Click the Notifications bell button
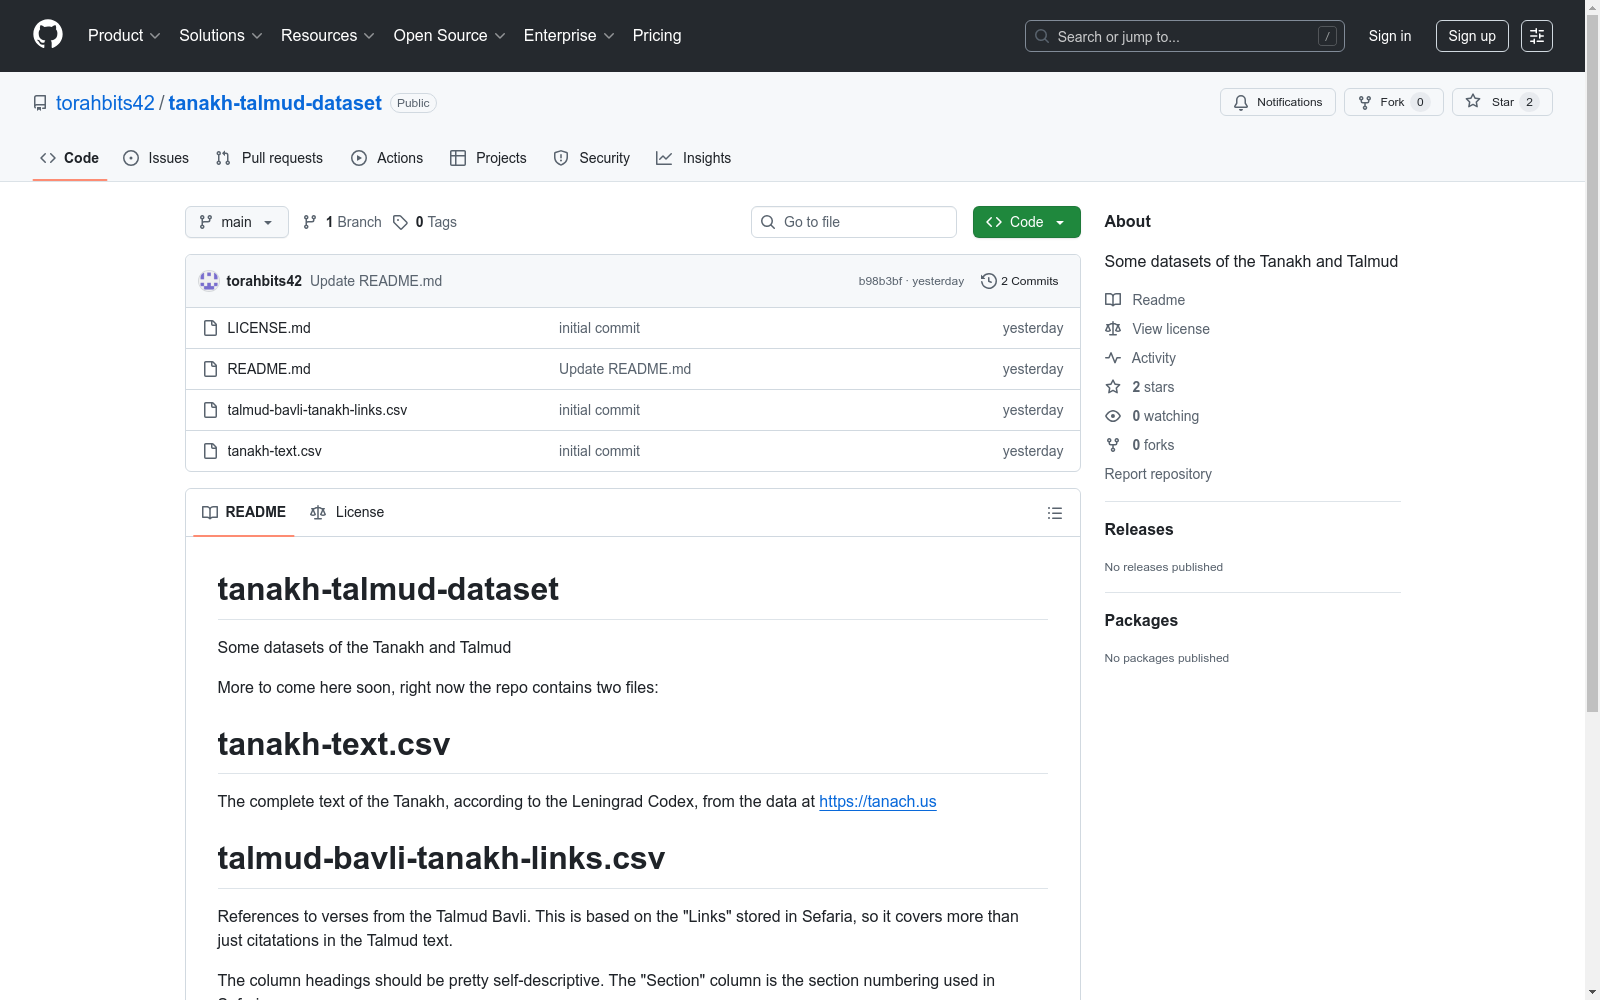The width and height of the screenshot is (1600, 1000). [1278, 102]
